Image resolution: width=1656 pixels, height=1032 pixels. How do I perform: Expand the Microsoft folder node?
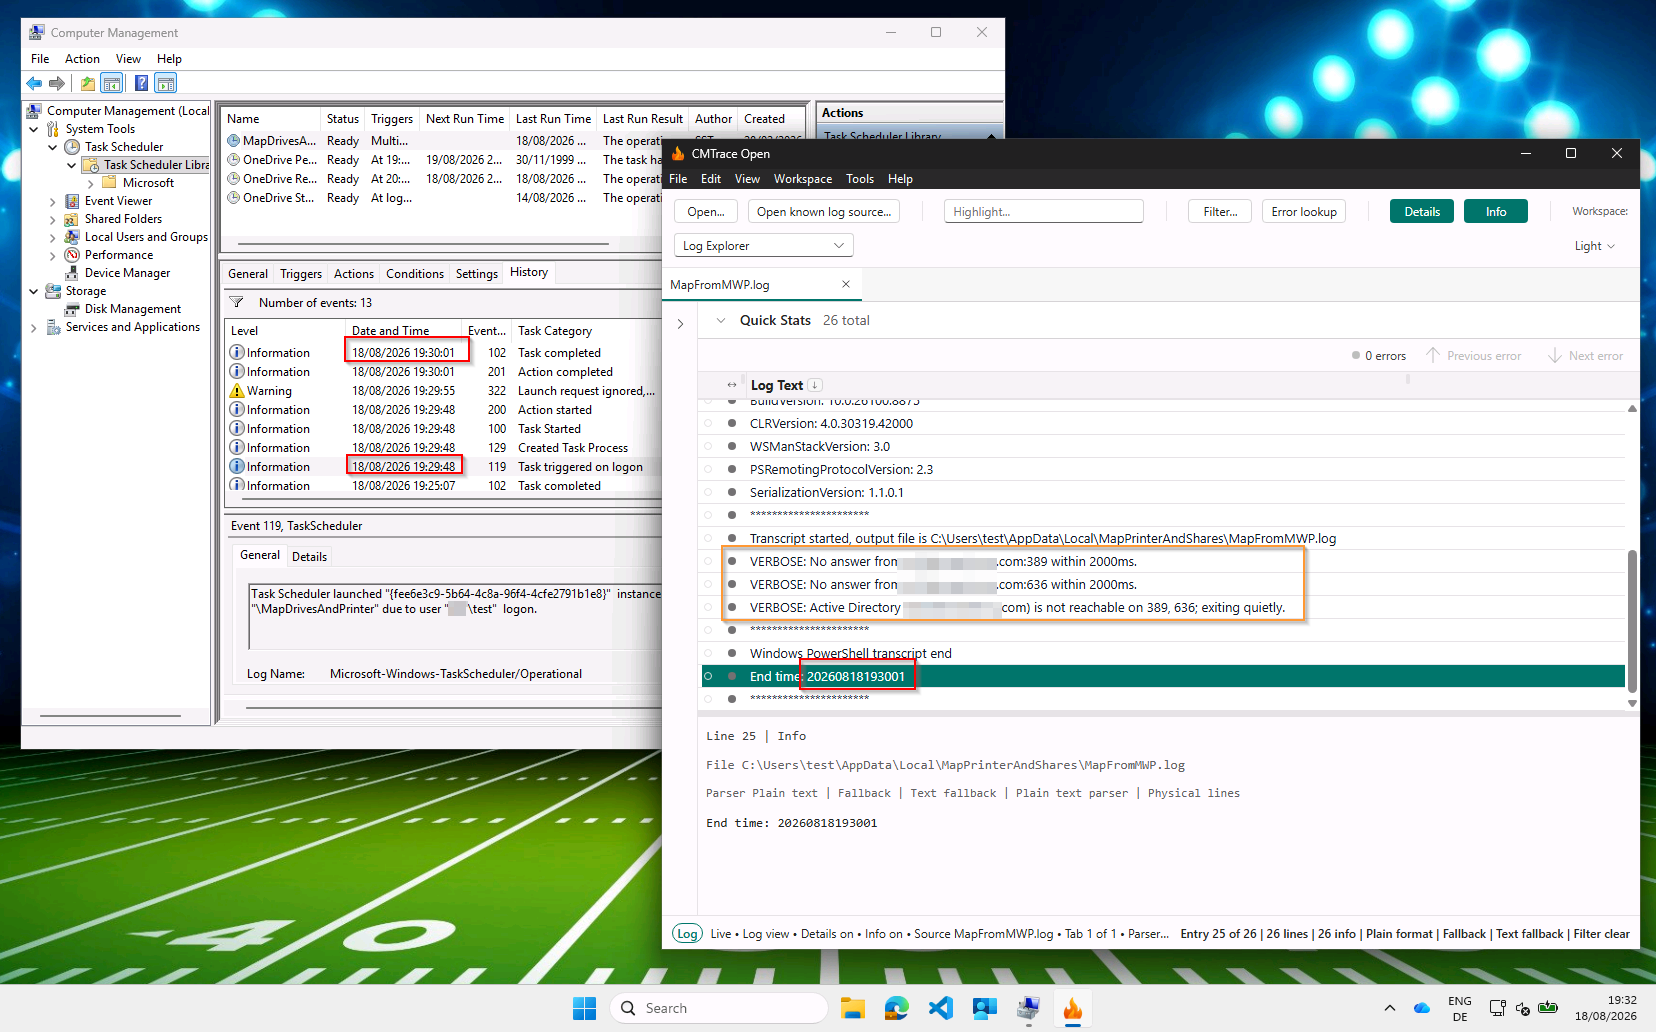pyautogui.click(x=91, y=183)
